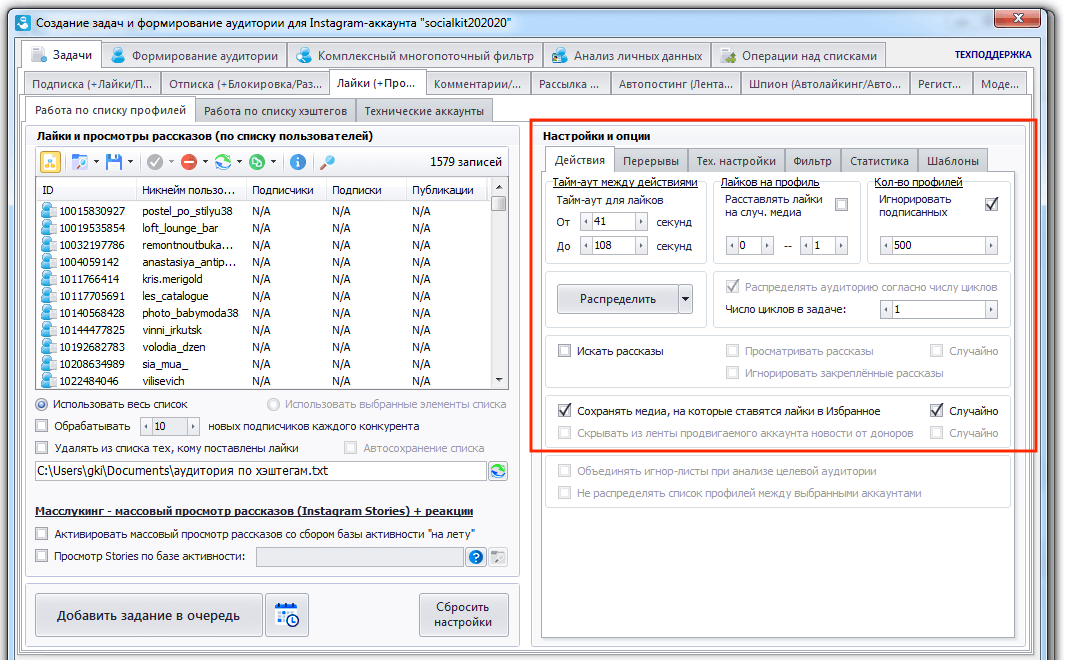1066x660 pixels.
Task: Open dropdown arrow next to green copy icon
Action: point(273,162)
